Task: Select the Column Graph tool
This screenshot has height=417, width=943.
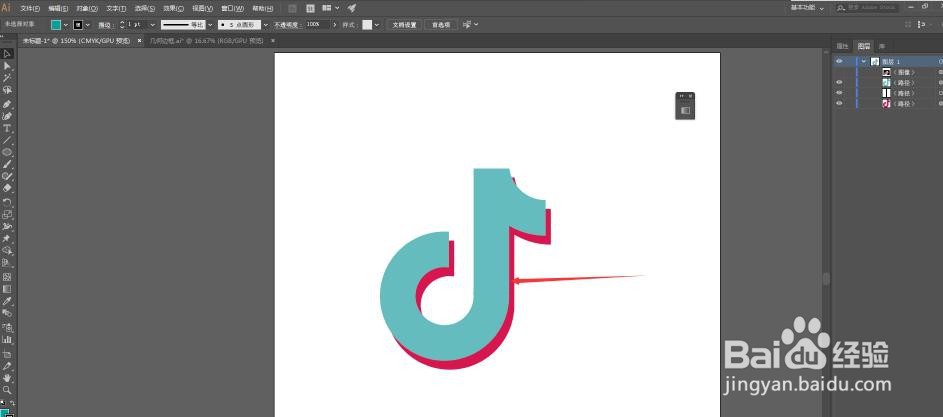Action: pos(7,340)
